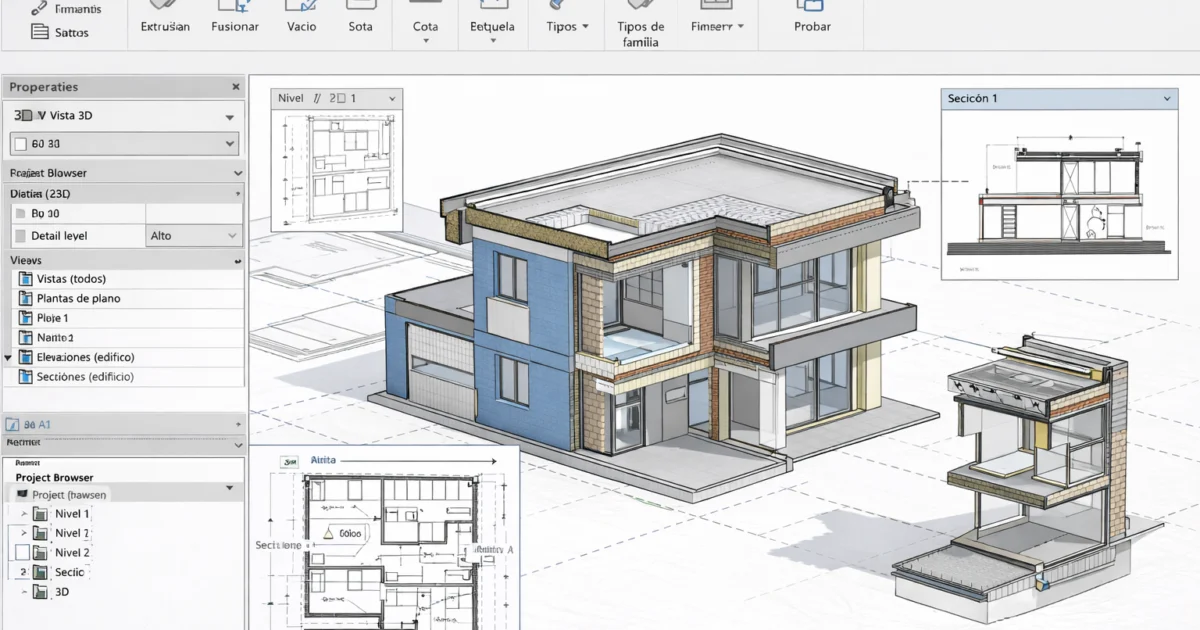Collapse the Elevaciones (edificio) tree item
Image resolution: width=1200 pixels, height=630 pixels.
[10, 356]
